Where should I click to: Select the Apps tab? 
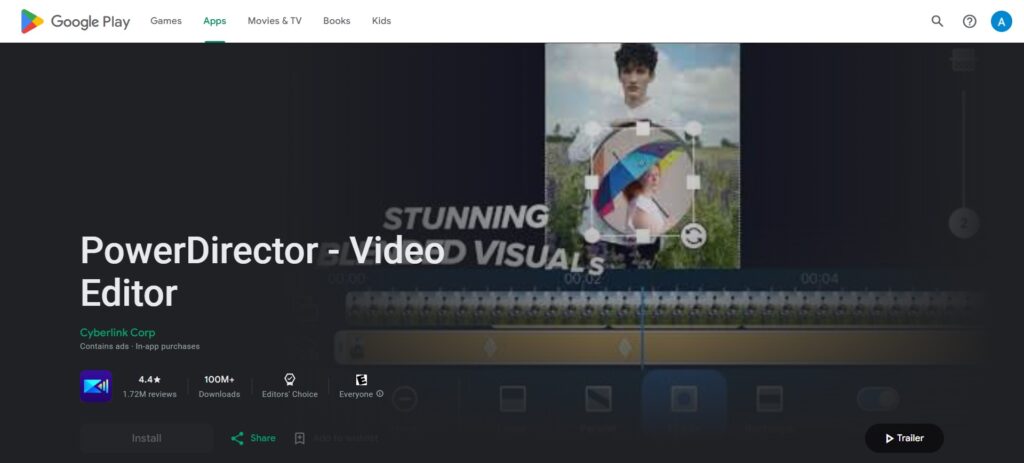(214, 21)
